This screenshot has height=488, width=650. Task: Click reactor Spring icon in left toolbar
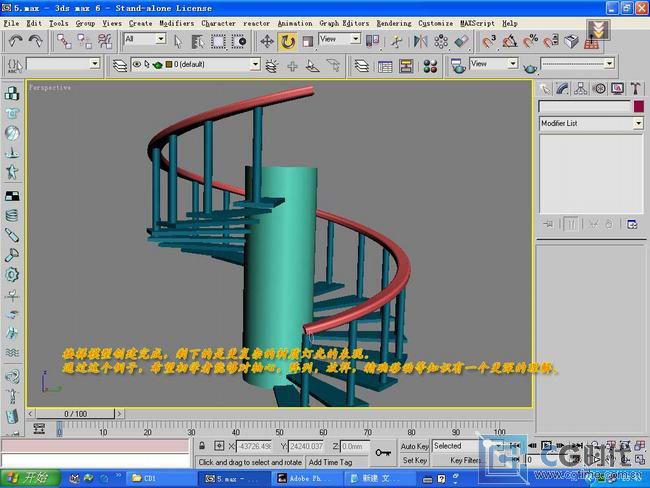pyautogui.click(x=12, y=215)
